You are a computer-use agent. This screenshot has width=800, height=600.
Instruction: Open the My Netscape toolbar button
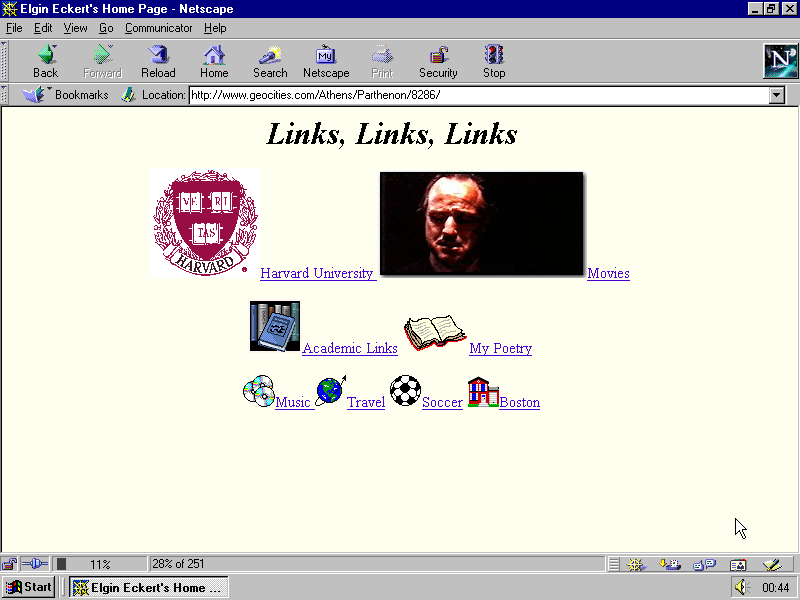click(x=326, y=62)
